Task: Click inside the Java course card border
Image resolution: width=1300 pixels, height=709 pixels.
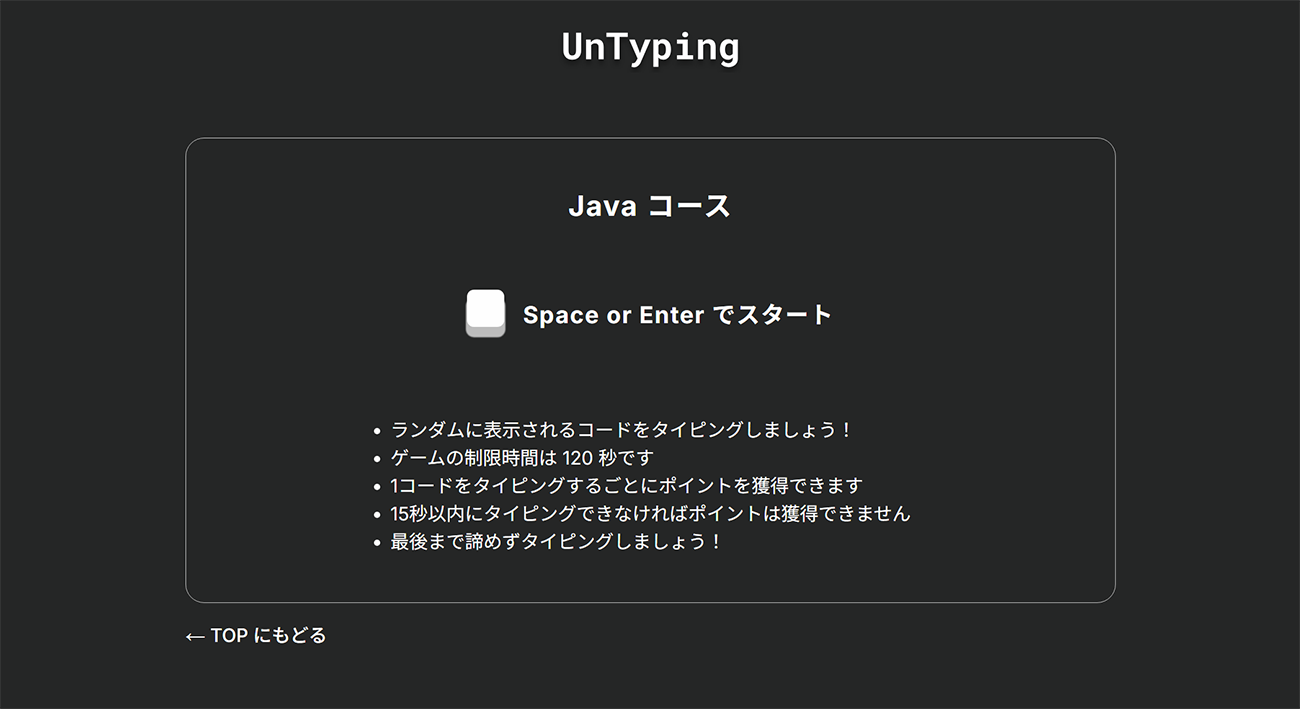Action: tap(650, 370)
